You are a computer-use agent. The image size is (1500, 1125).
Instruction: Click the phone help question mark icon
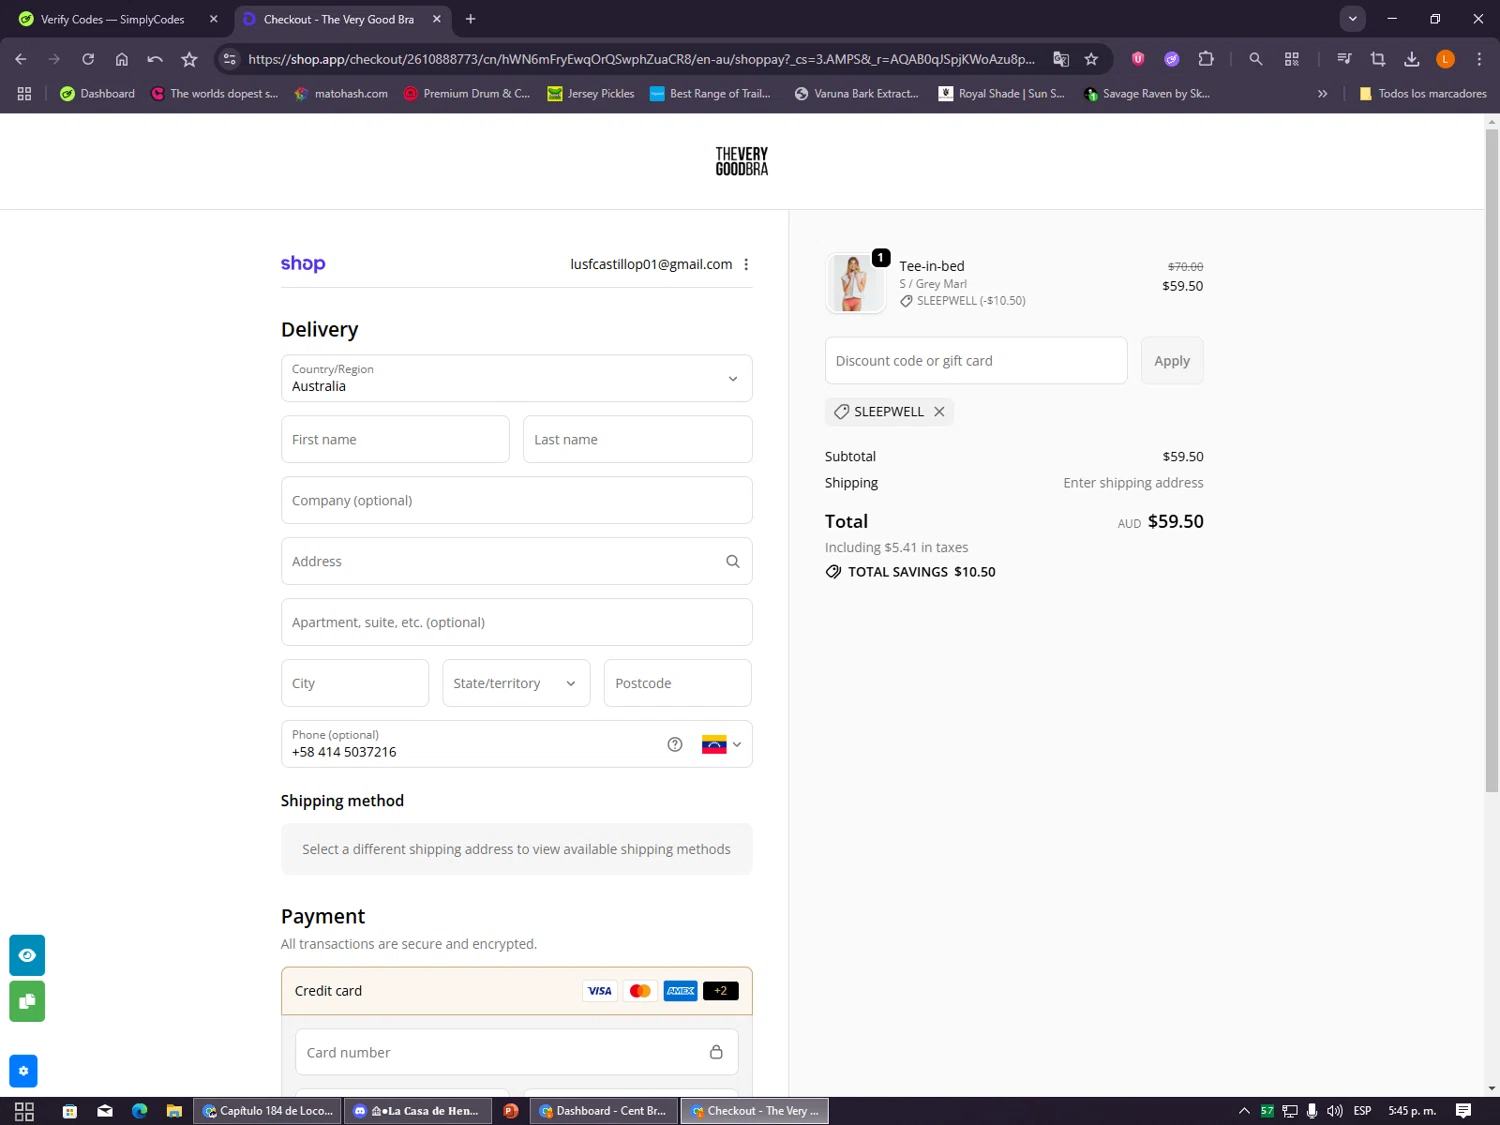[x=675, y=744]
